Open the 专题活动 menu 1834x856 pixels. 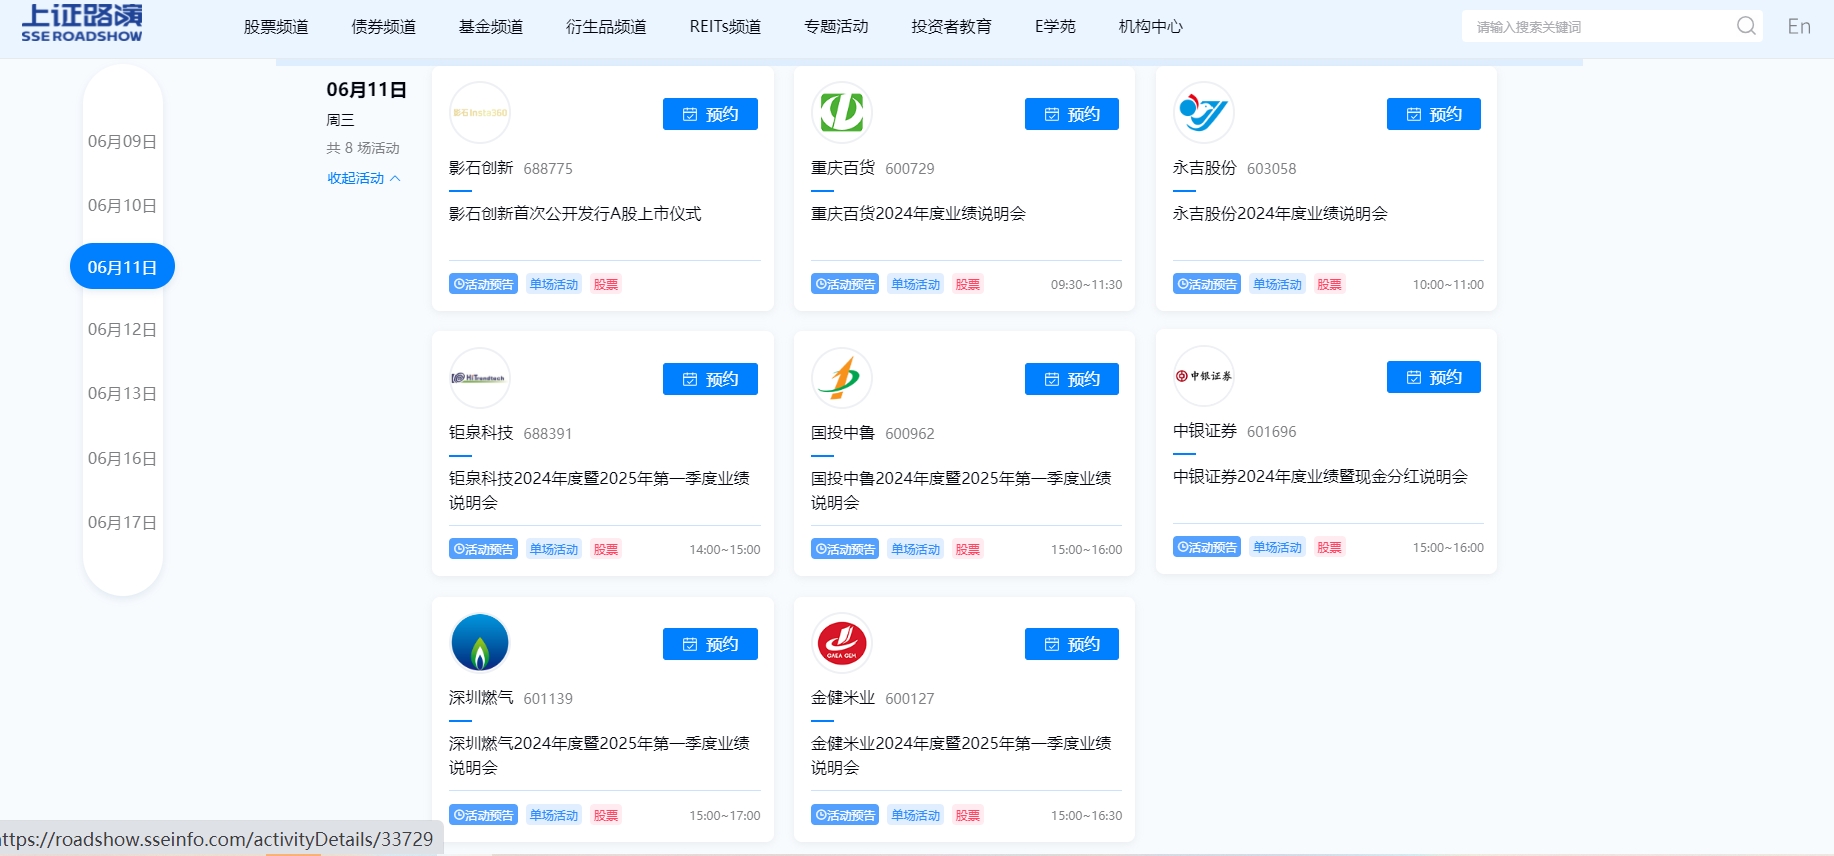coord(836,27)
